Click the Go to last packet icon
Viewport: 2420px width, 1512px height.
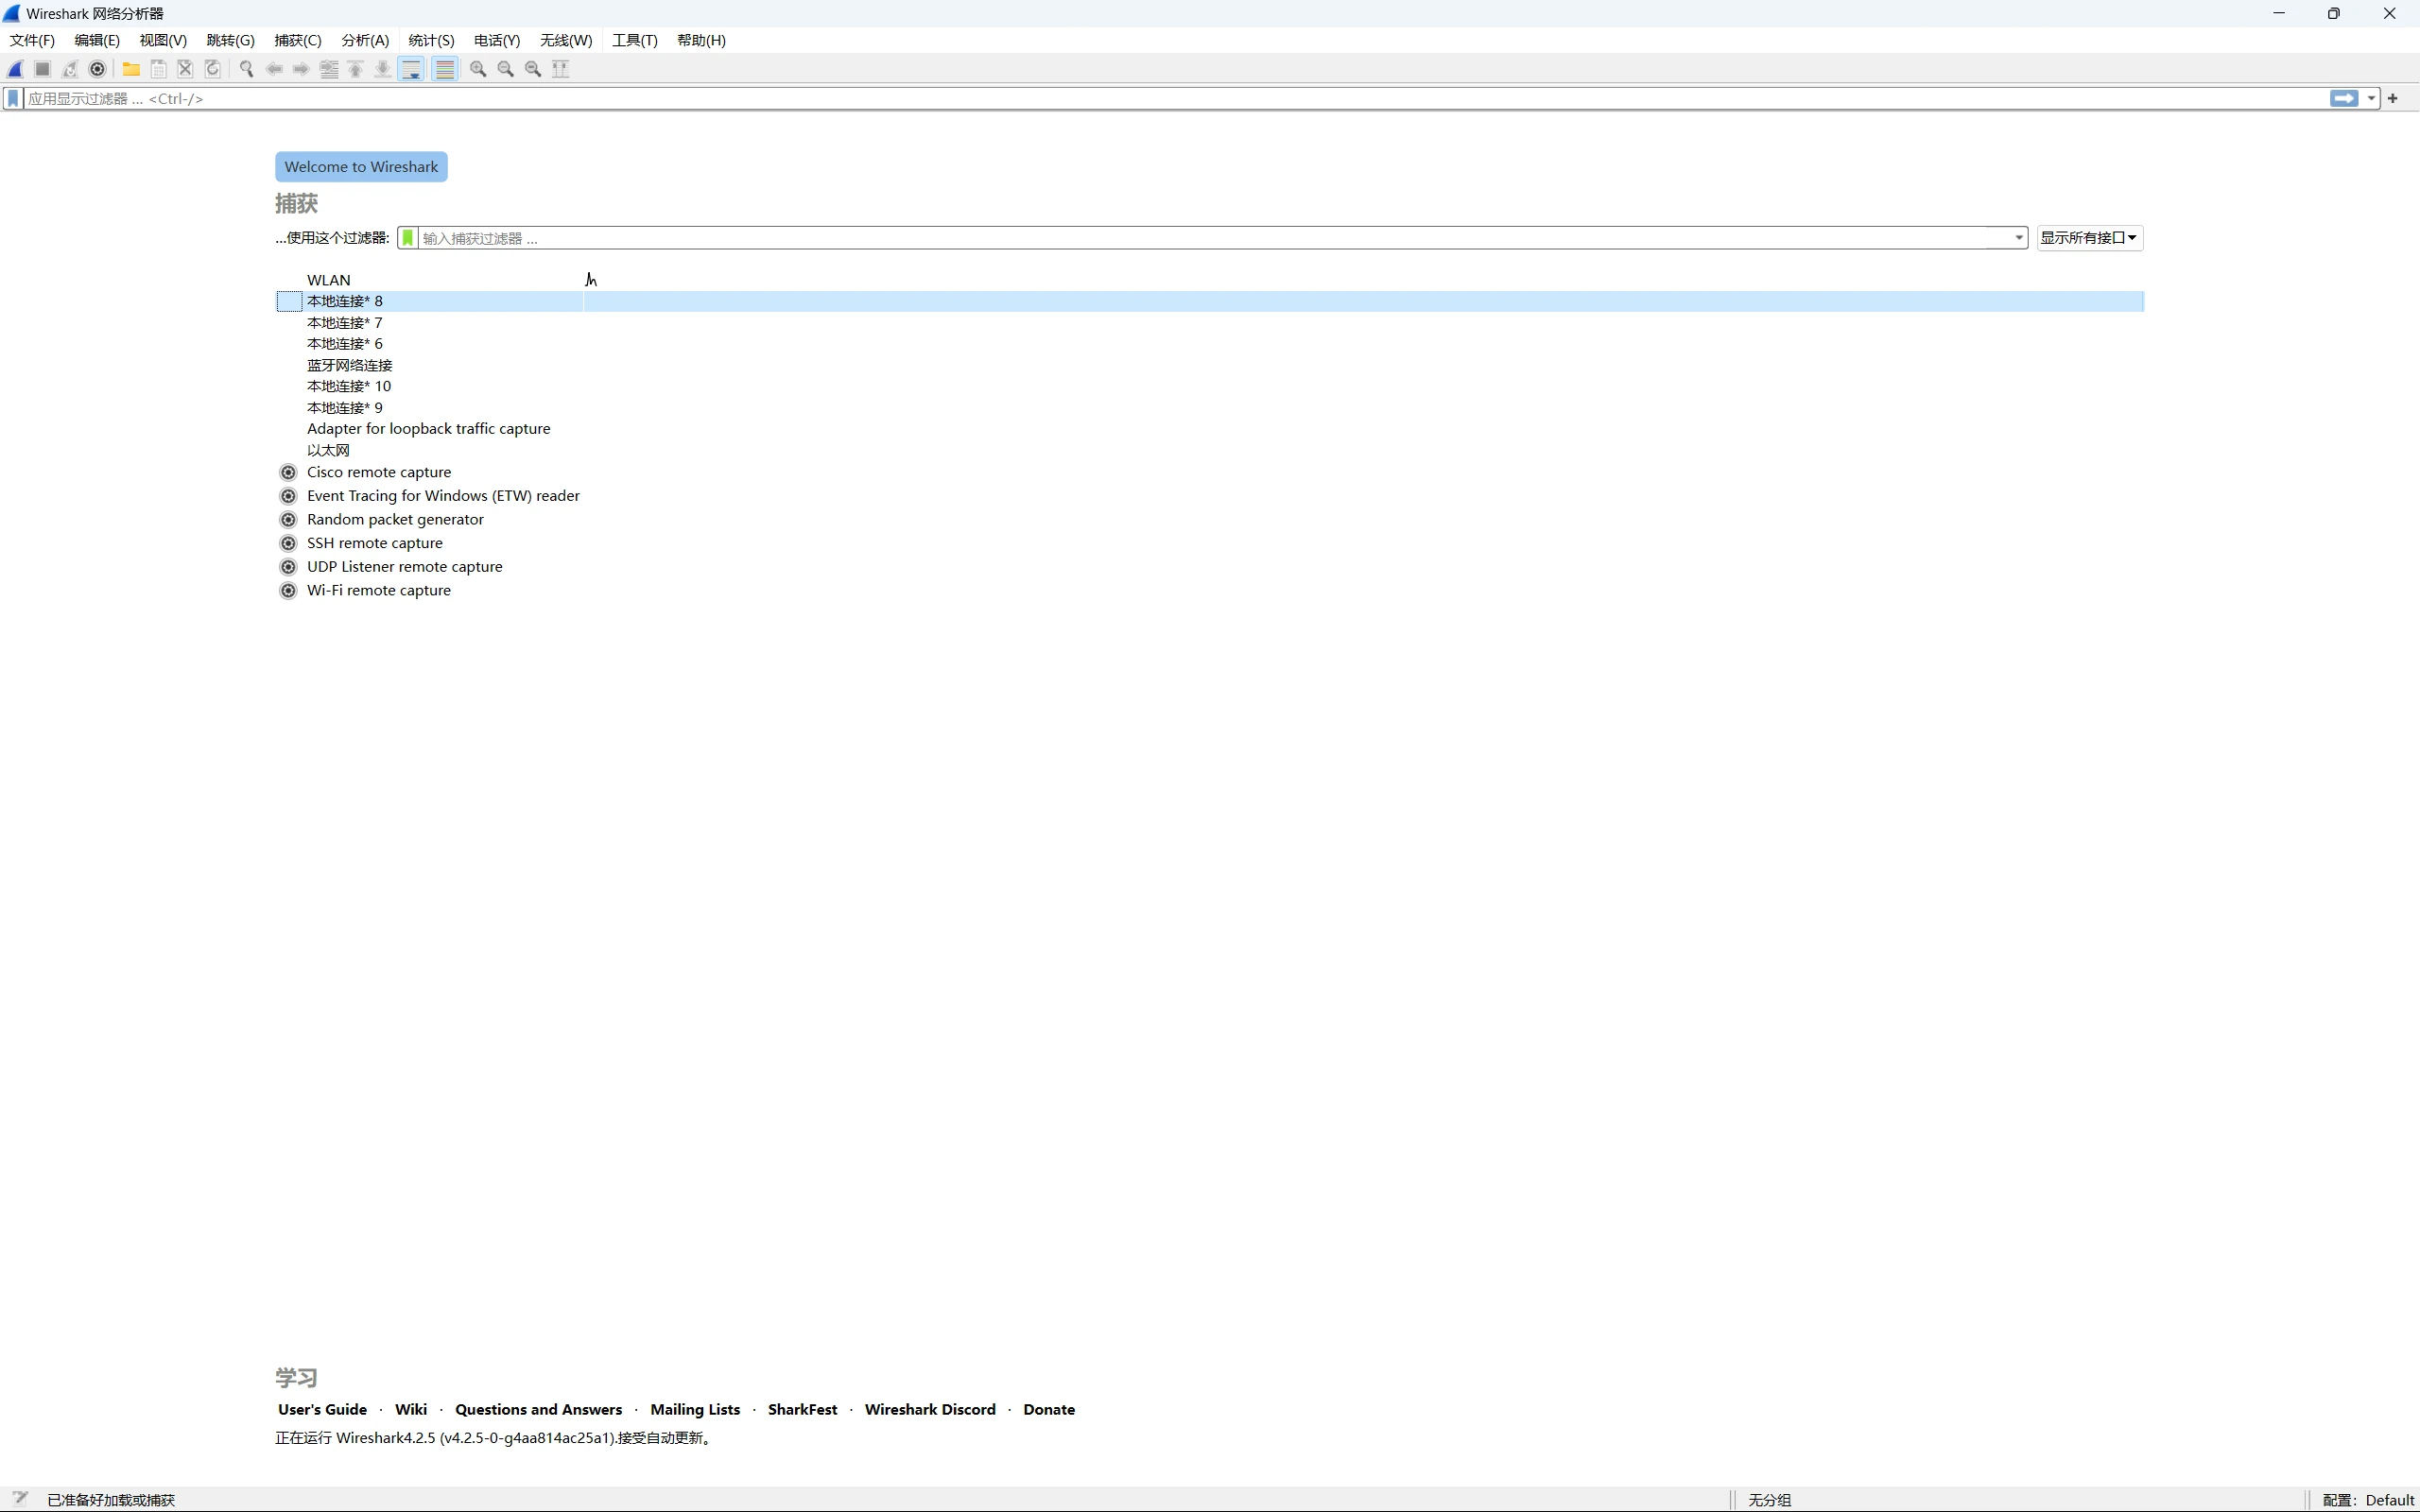click(383, 69)
